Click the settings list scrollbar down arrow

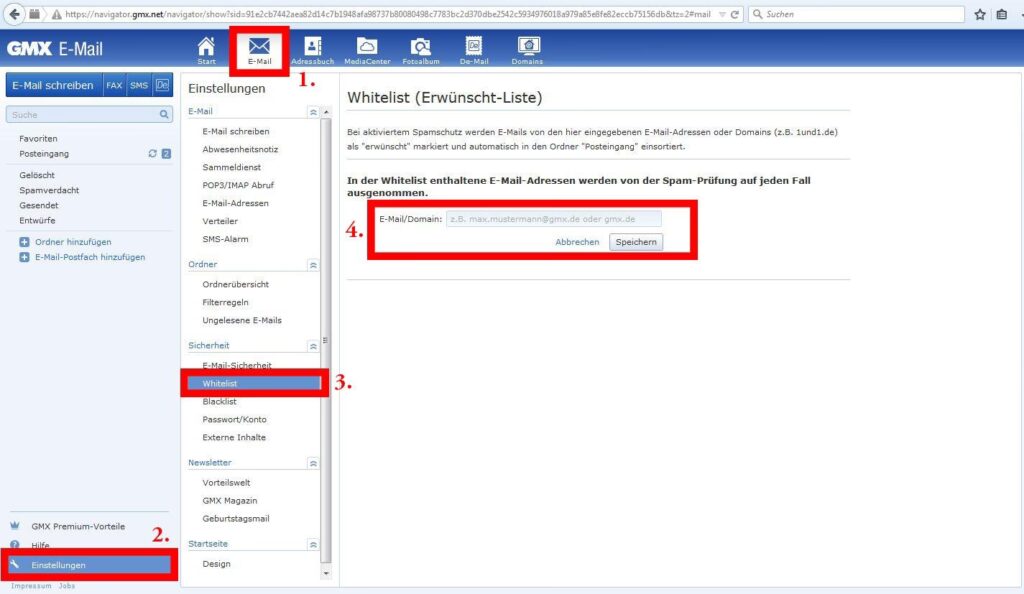pos(325,573)
